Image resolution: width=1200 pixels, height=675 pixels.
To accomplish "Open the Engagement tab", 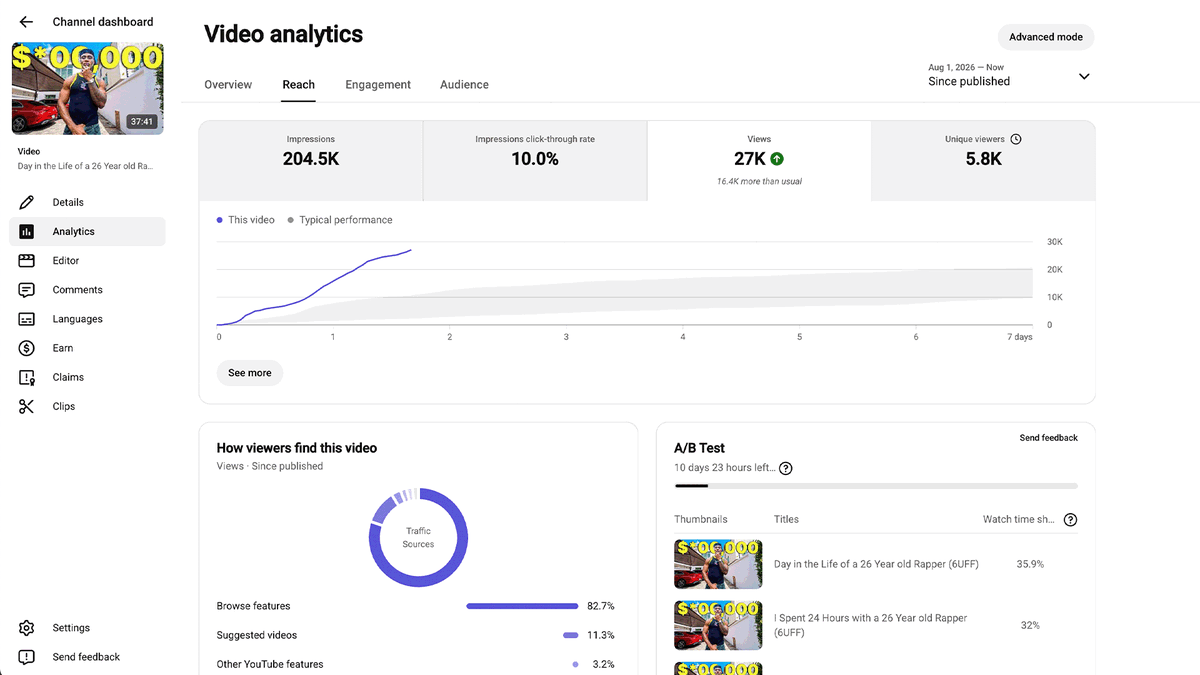I will point(378,85).
